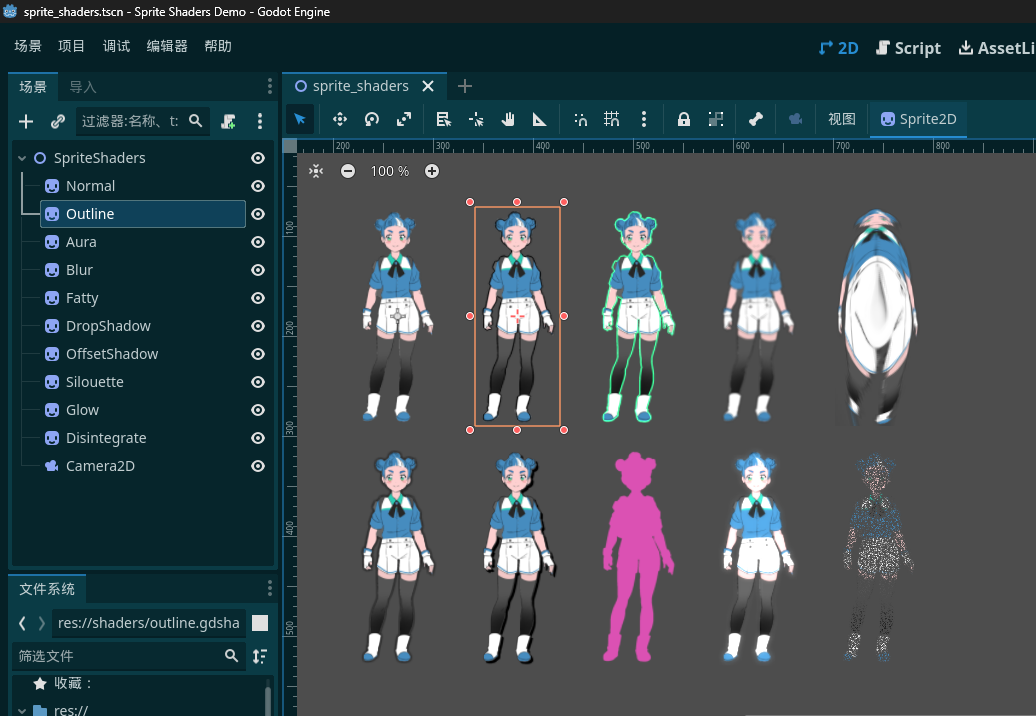
Task: Open the skeleton bone options icon
Action: point(756,119)
